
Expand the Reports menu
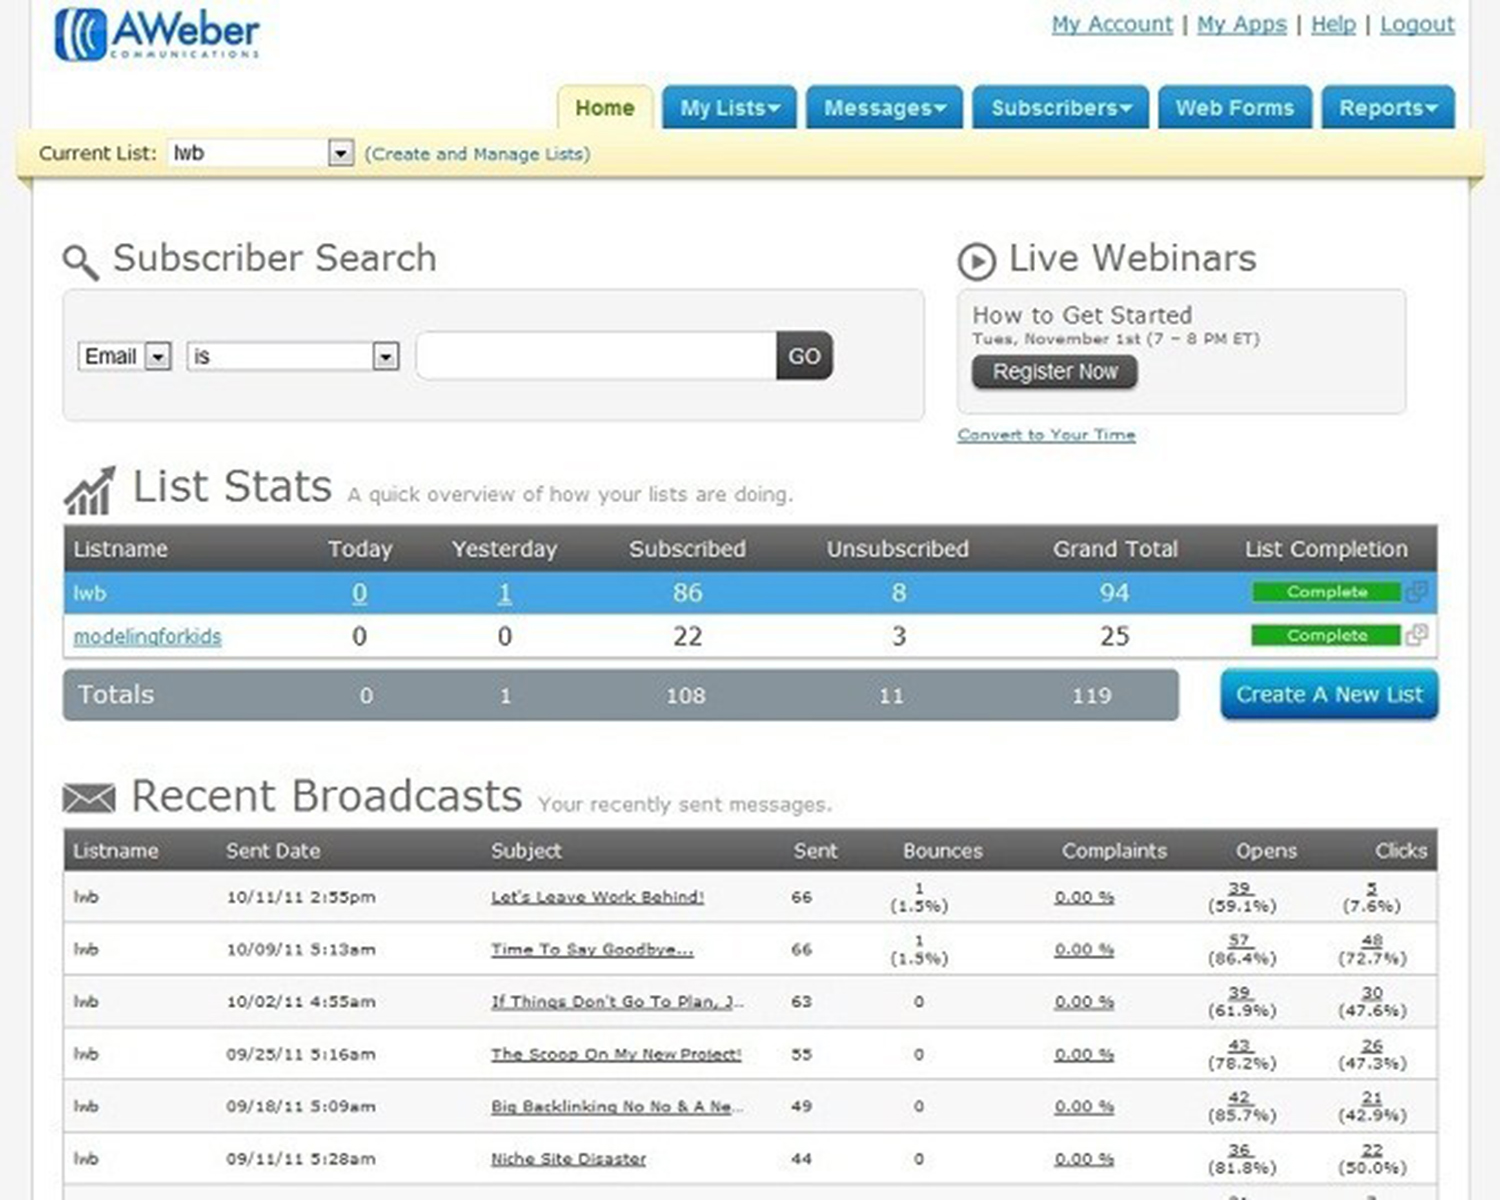click(x=1388, y=108)
